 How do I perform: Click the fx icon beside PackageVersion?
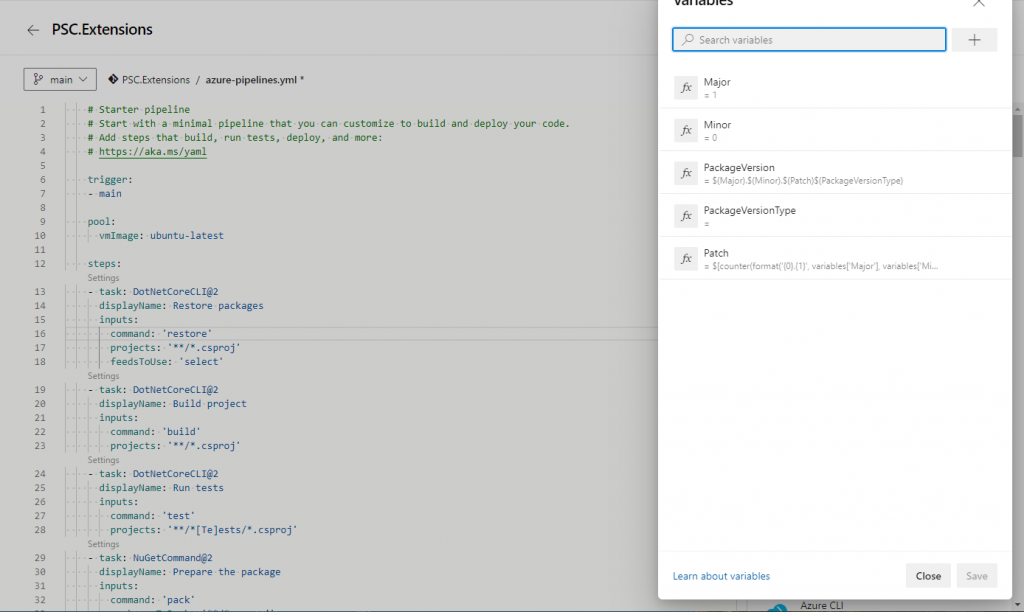pos(686,173)
